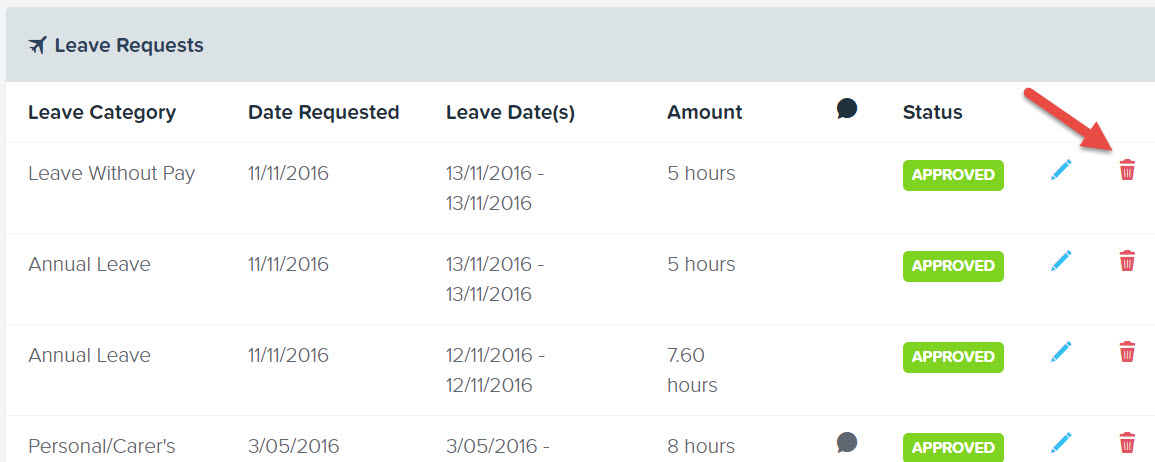
Task: Click the Amount column header
Action: 705,113
